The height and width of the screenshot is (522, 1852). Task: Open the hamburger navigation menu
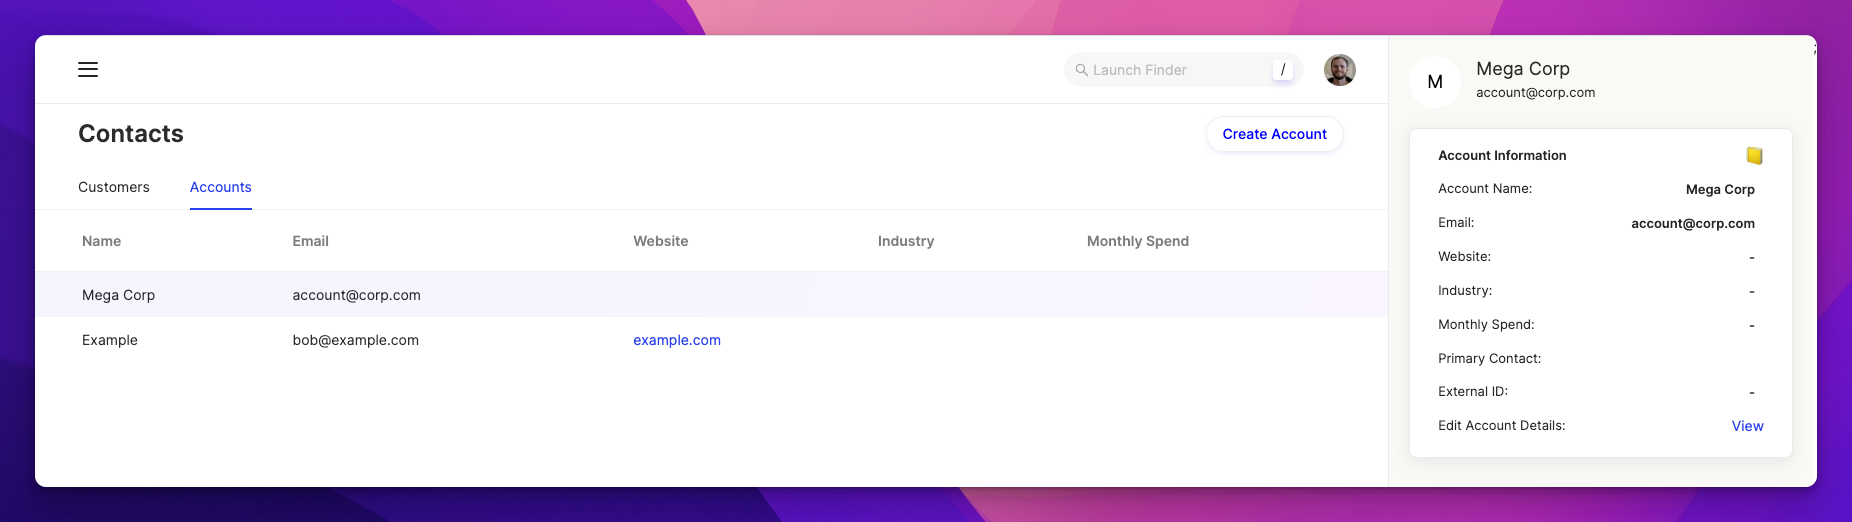pos(88,69)
